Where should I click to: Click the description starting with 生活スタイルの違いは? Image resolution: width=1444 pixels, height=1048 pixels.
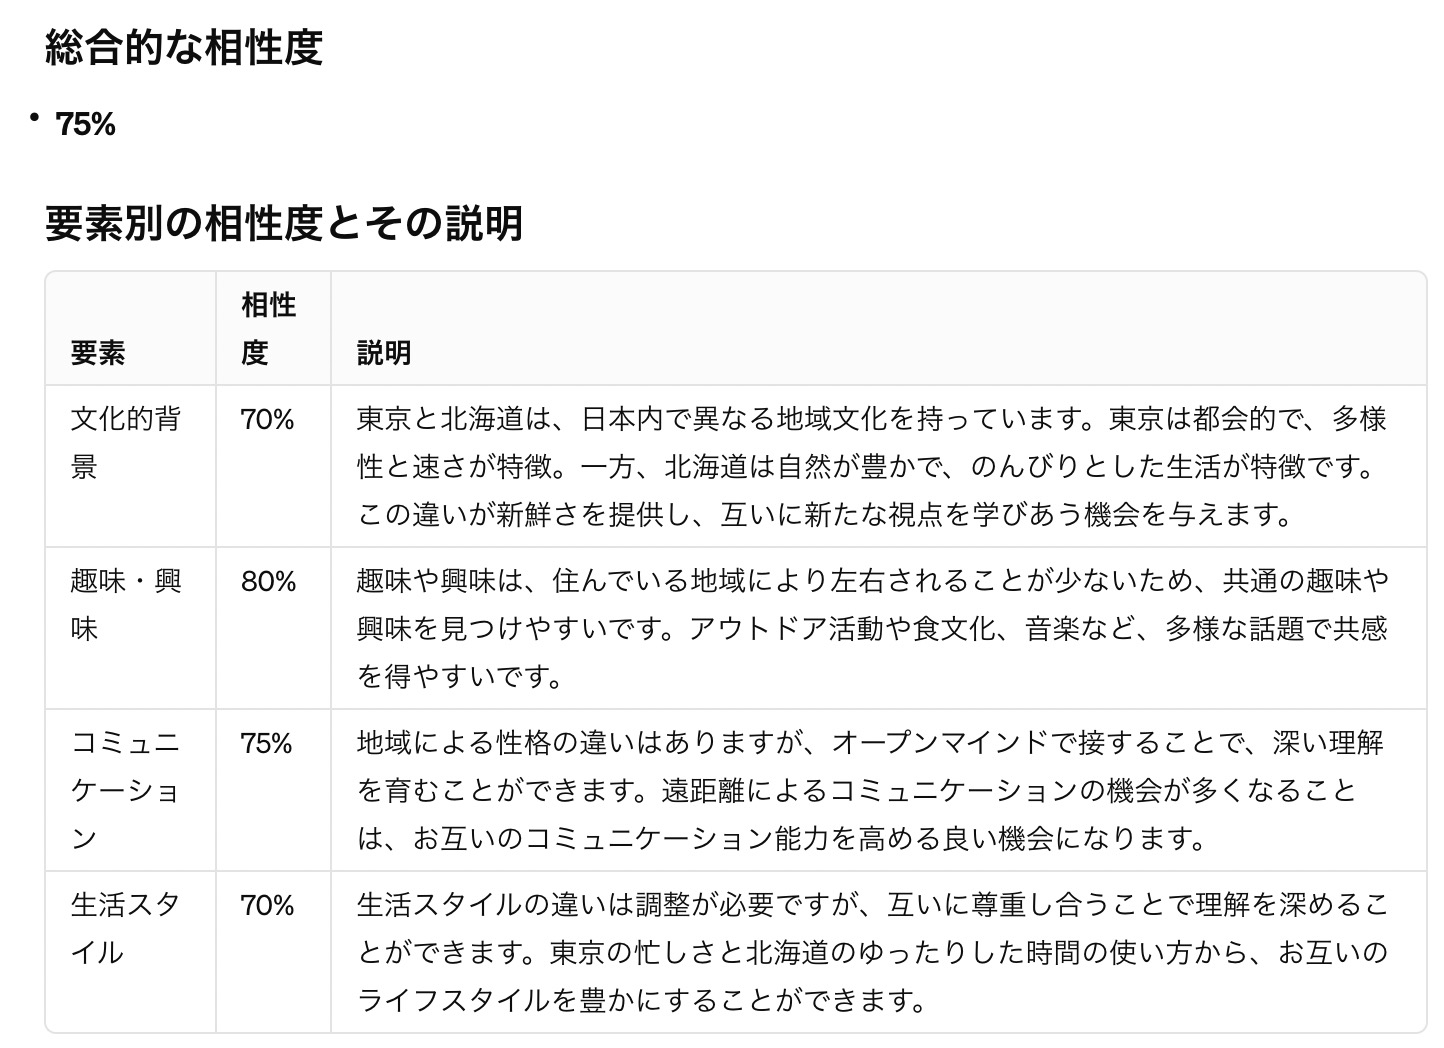[870, 952]
